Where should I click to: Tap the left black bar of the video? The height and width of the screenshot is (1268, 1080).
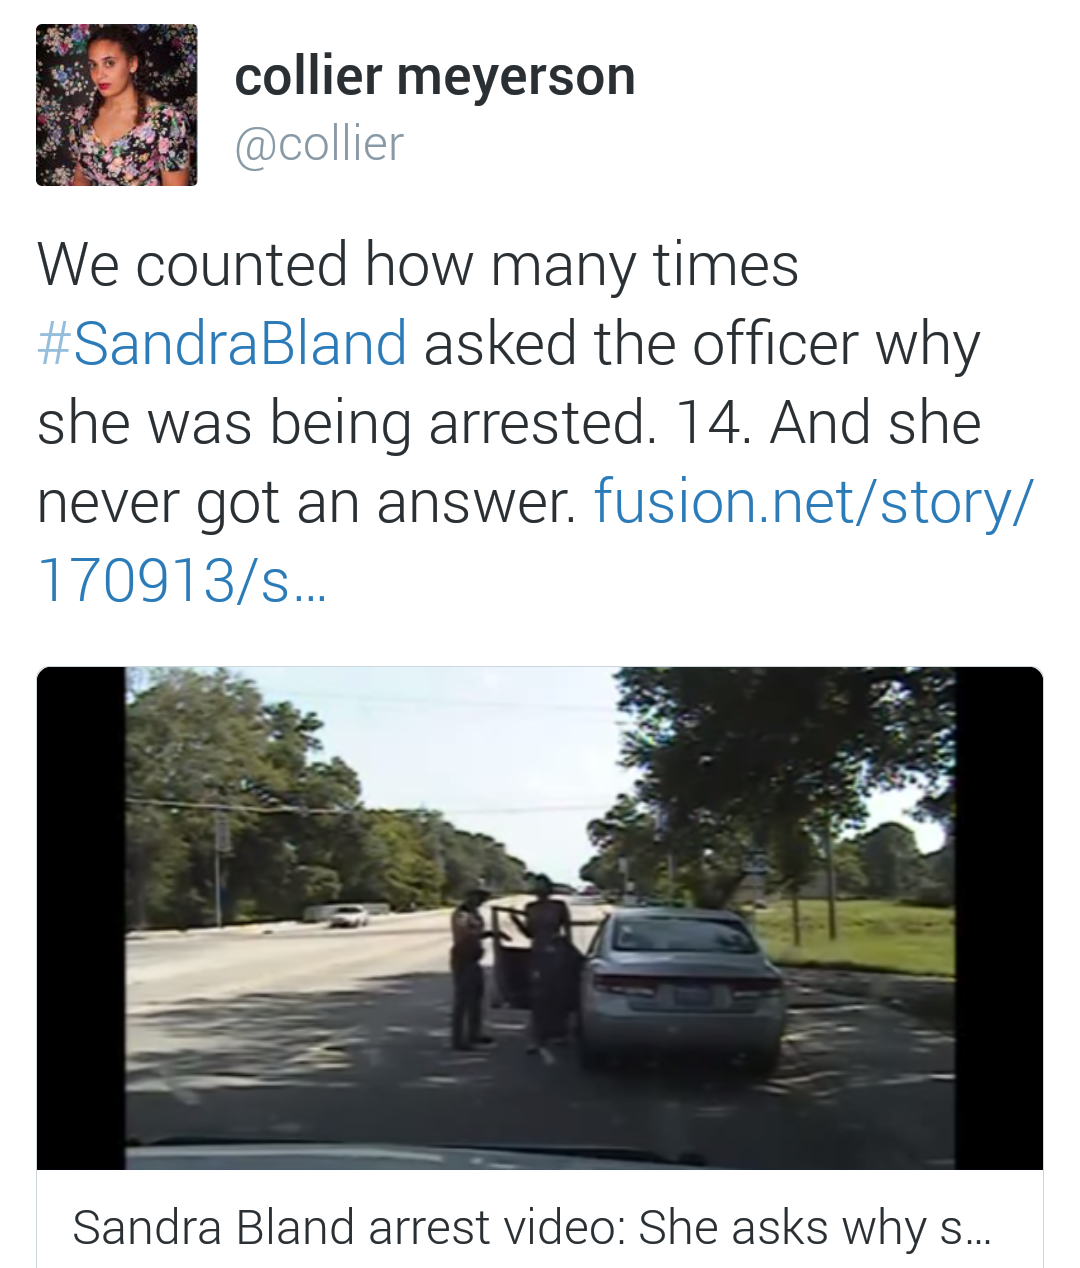81,917
